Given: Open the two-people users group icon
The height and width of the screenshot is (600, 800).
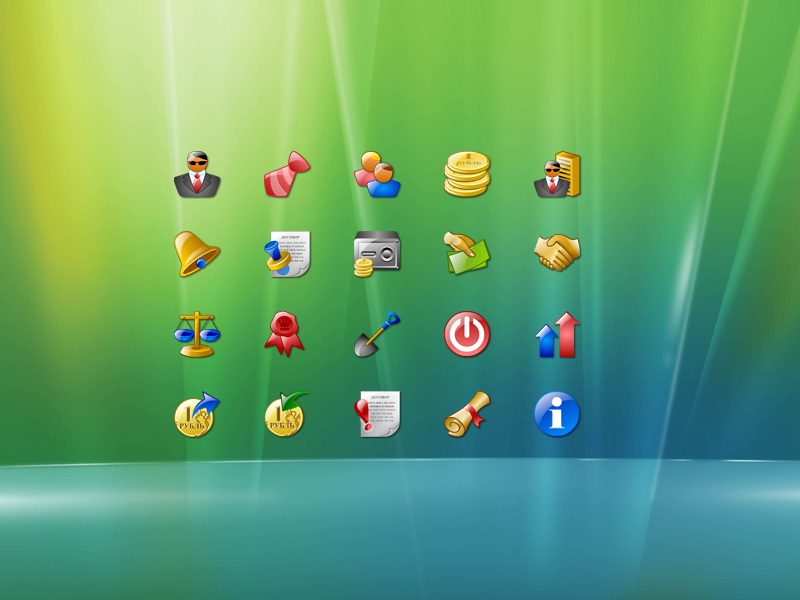Looking at the screenshot, I should pos(377,174).
